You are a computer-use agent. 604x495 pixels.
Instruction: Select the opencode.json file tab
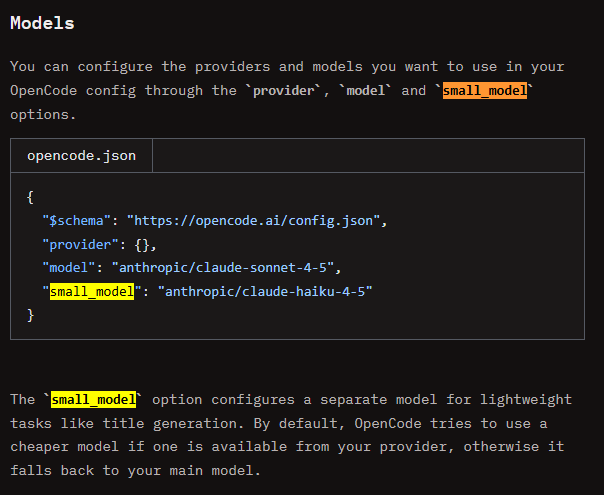[x=81, y=156]
